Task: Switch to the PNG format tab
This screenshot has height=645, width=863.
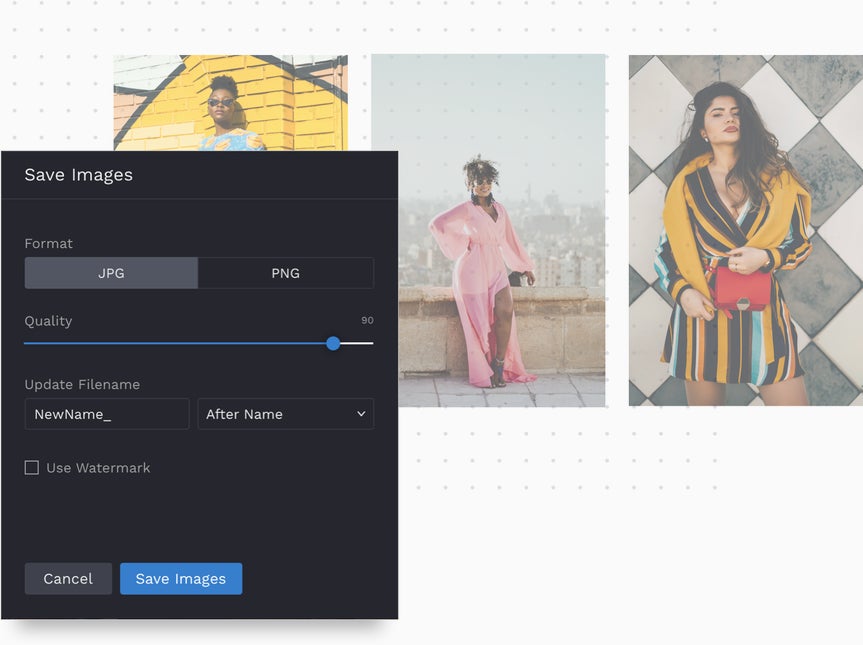Action: click(286, 272)
